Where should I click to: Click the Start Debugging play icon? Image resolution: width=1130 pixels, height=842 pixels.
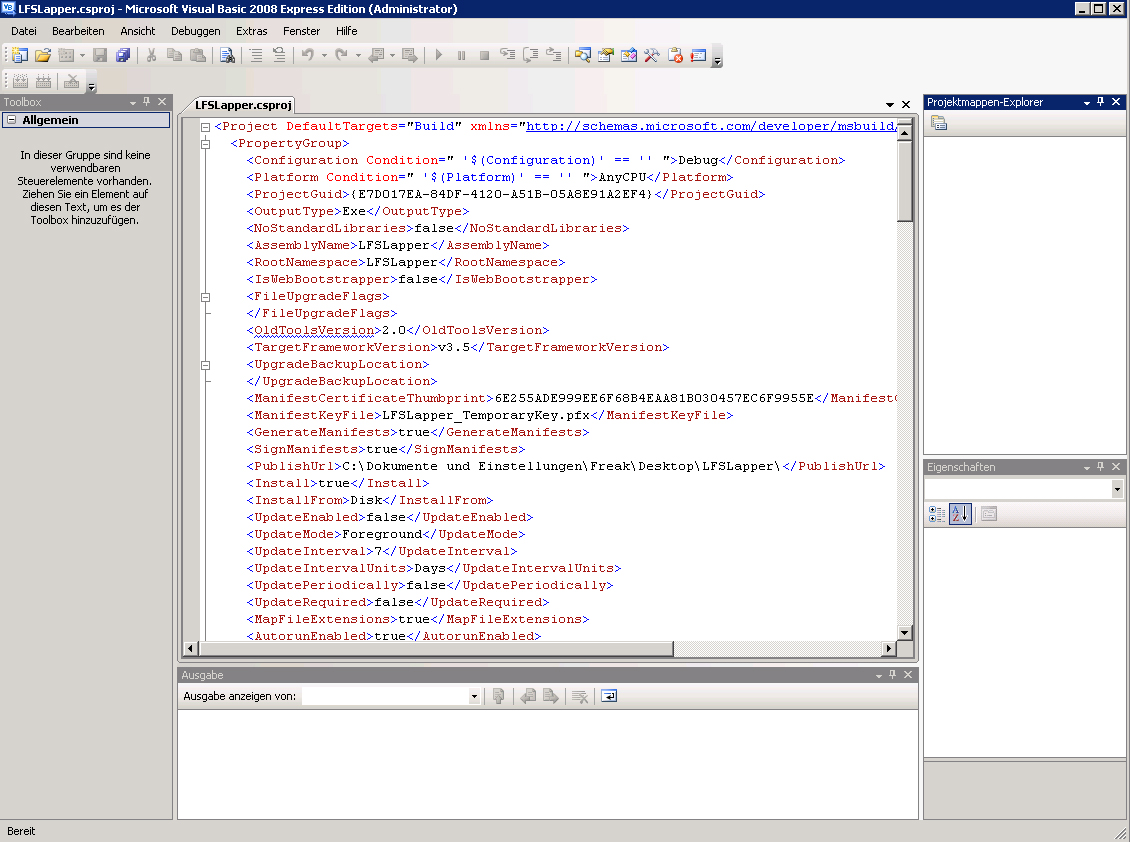438,56
